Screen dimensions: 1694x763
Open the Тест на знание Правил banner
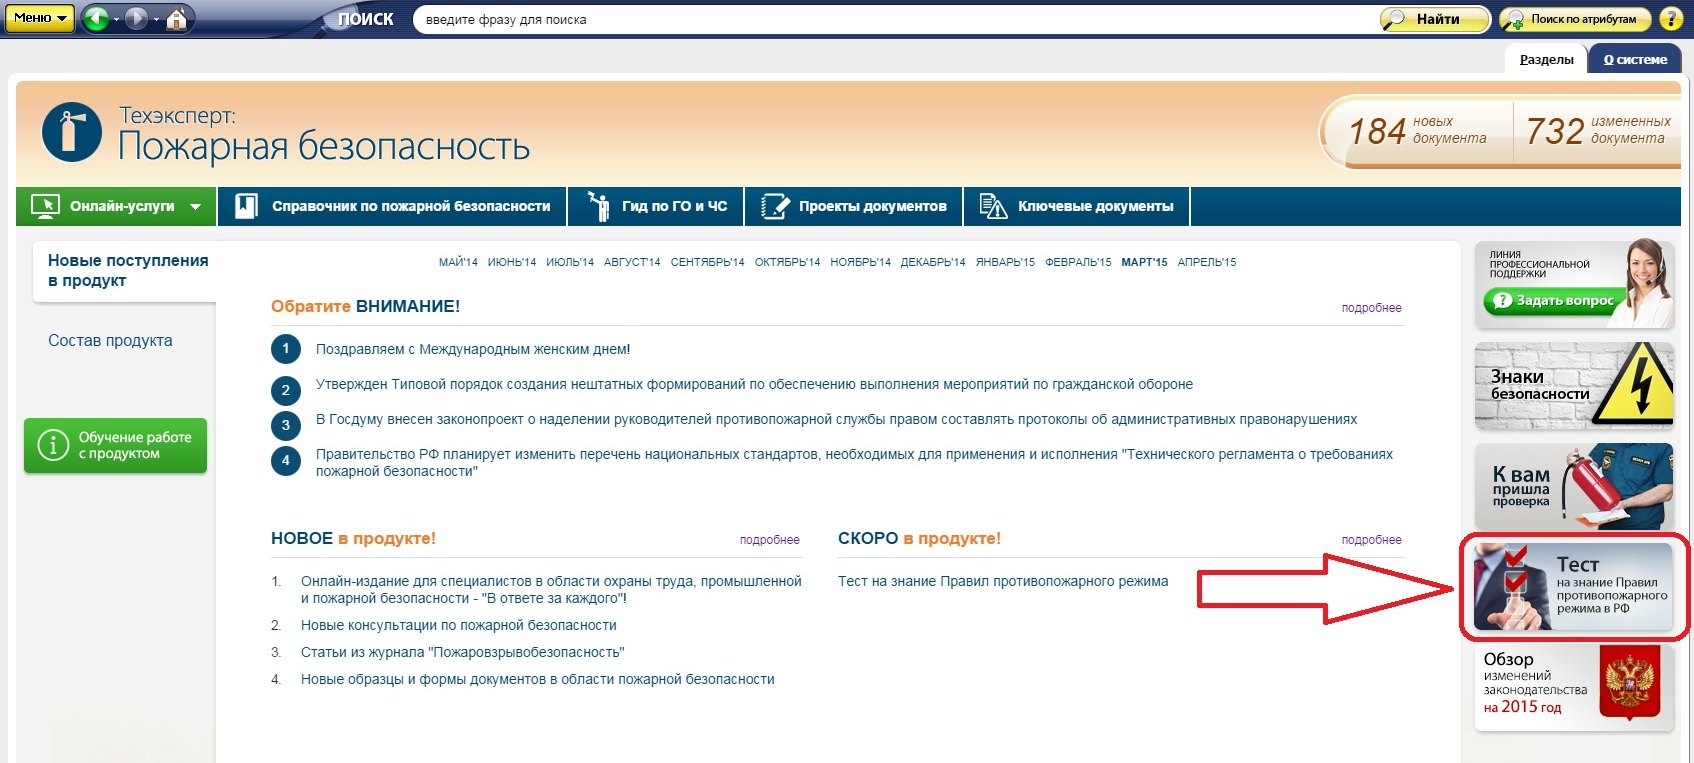tap(1573, 587)
